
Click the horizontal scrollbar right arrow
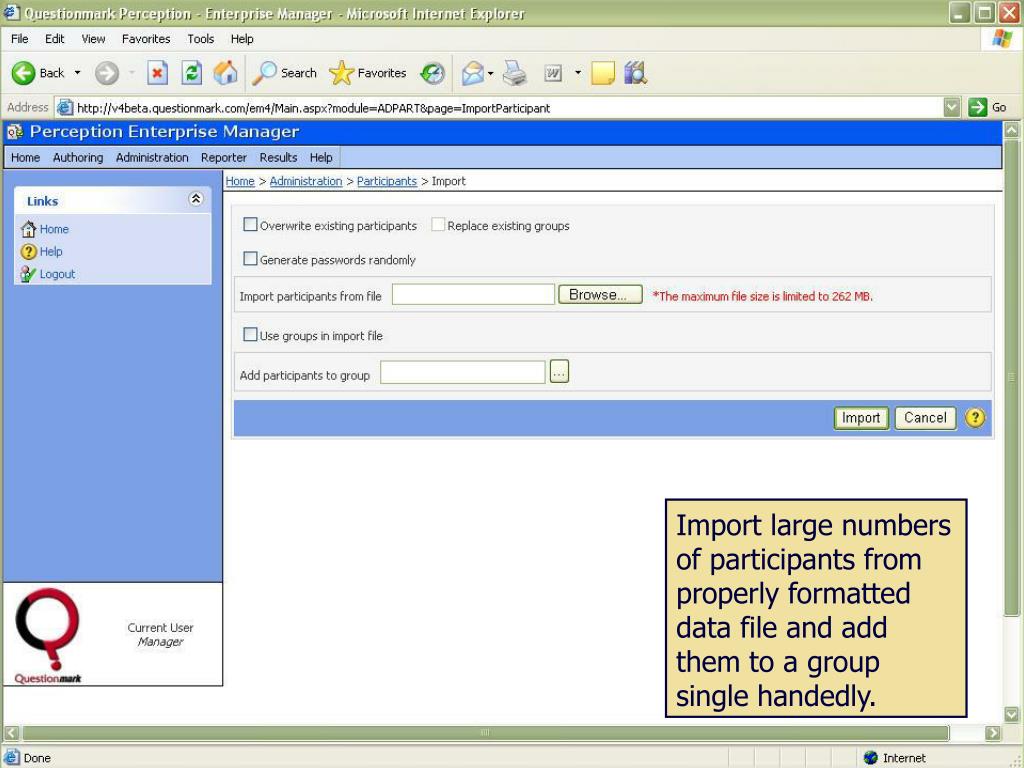click(993, 733)
